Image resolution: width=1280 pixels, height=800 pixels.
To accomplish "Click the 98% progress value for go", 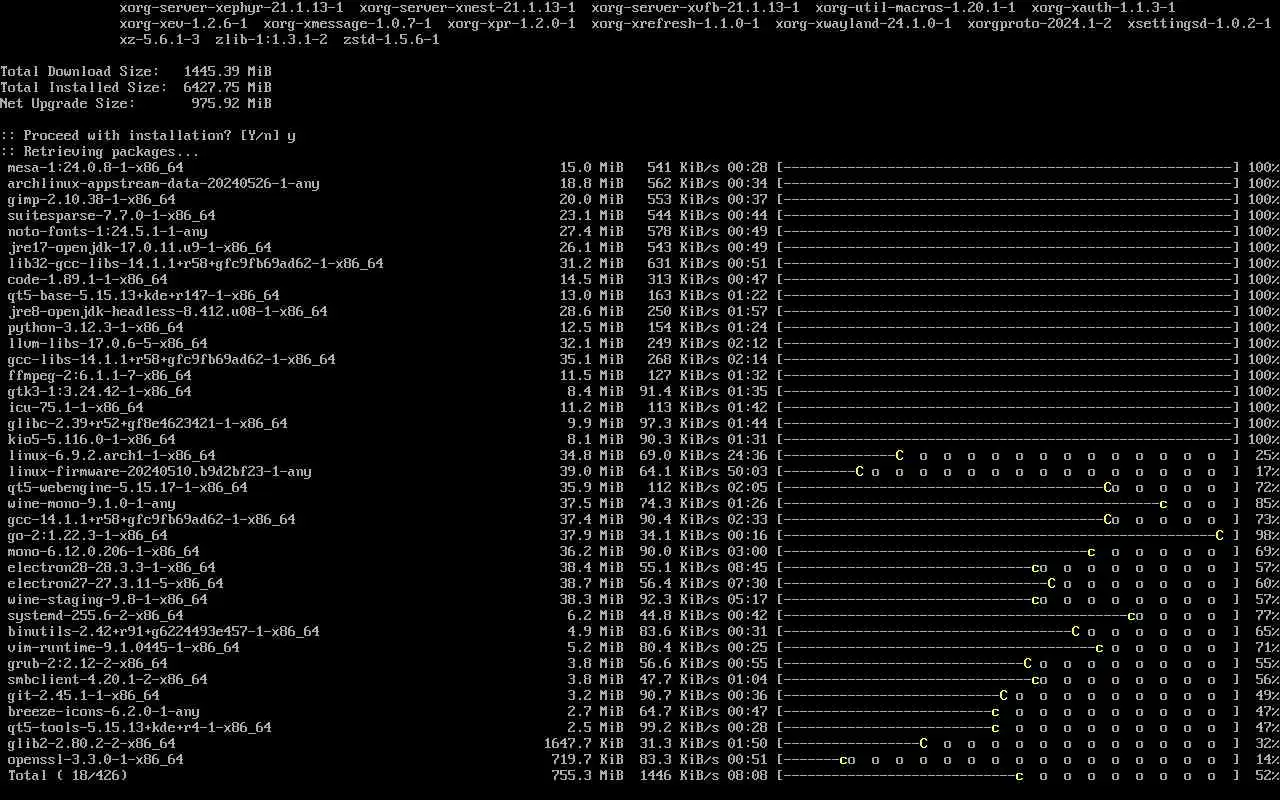I will 1267,536.
